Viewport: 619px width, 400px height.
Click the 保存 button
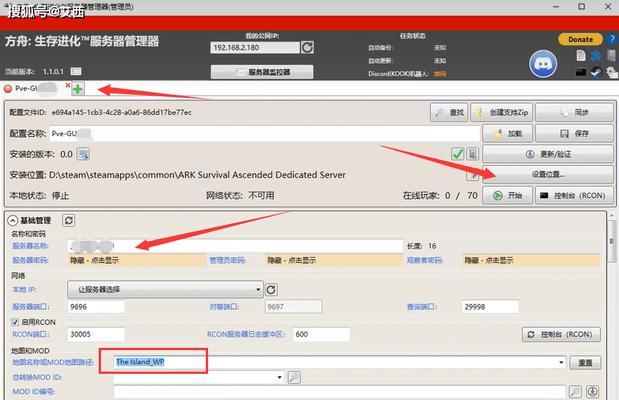574,133
